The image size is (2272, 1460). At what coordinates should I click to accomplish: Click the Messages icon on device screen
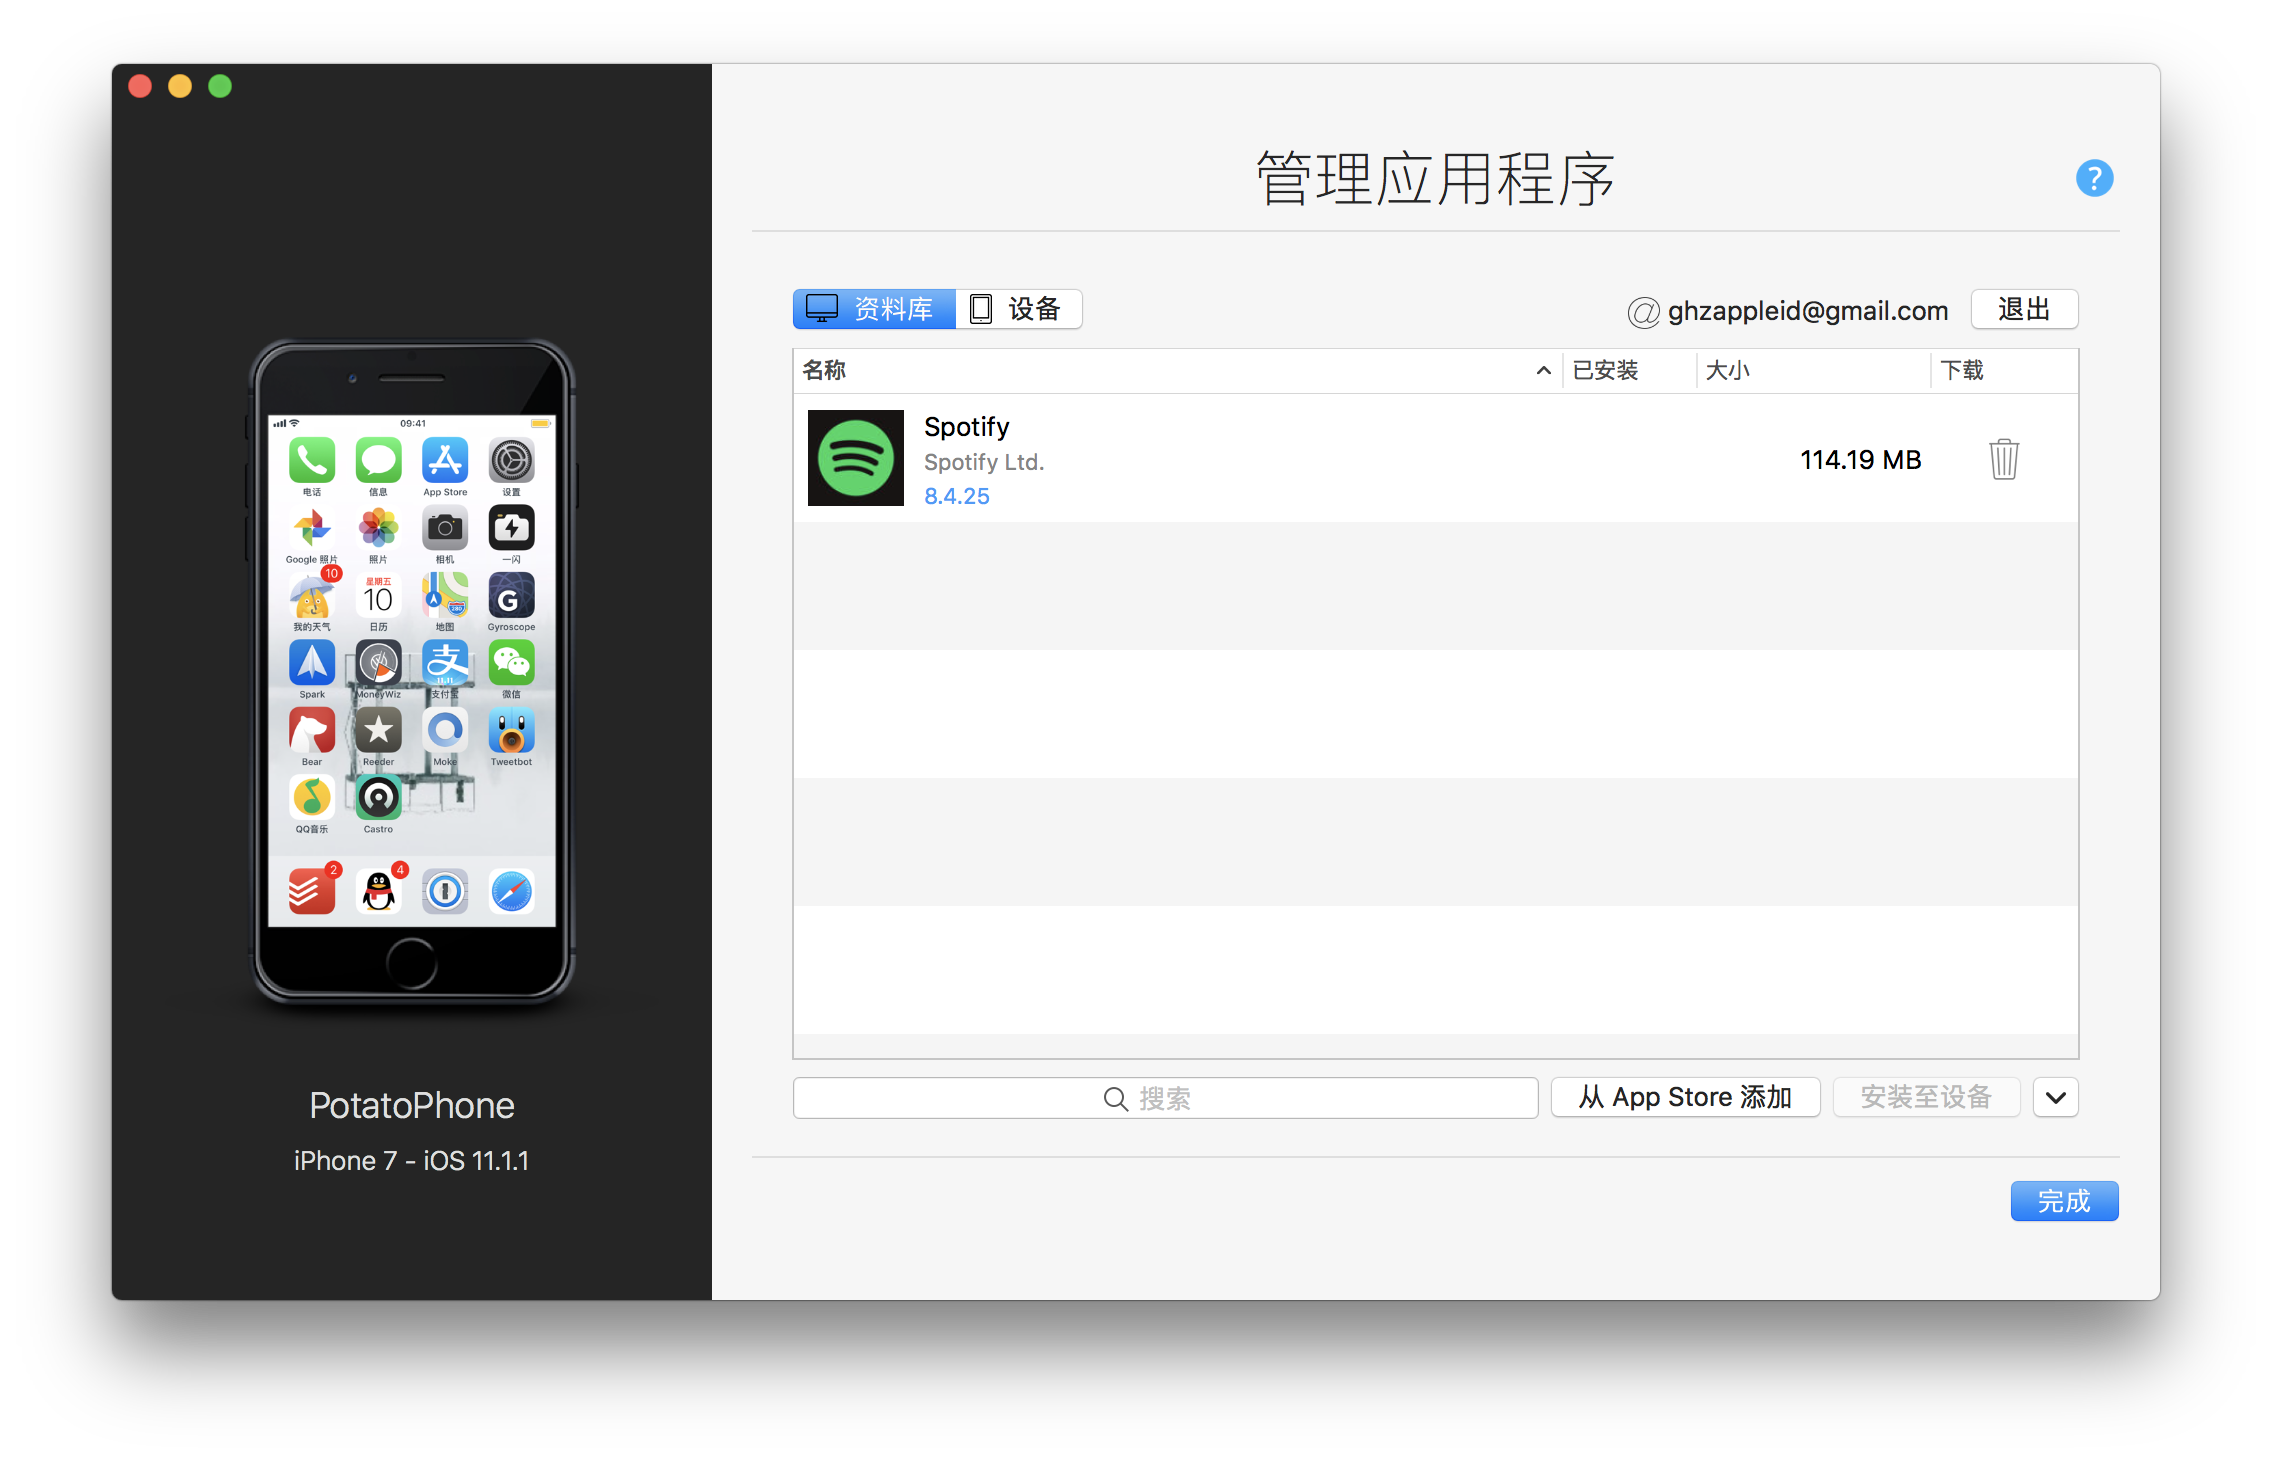point(378,461)
